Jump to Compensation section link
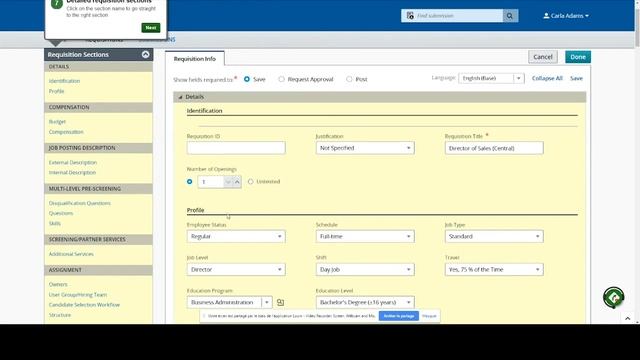Screen dimensions: 640x360 (66, 132)
